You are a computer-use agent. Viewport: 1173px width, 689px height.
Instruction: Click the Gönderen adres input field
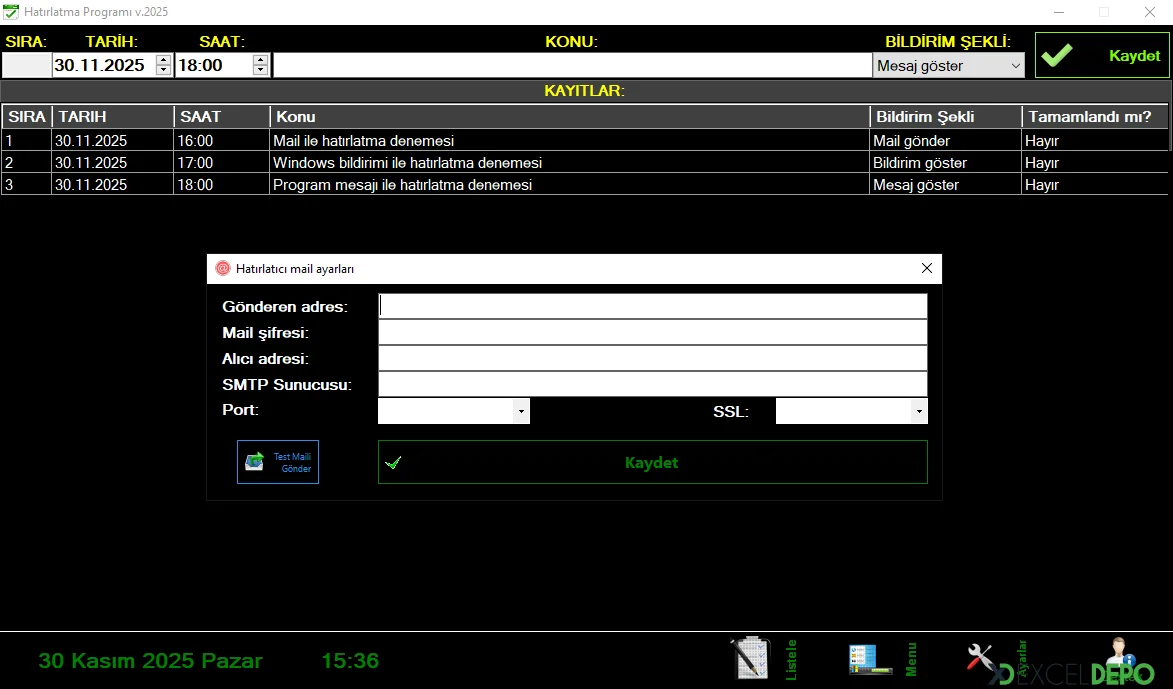(x=652, y=306)
